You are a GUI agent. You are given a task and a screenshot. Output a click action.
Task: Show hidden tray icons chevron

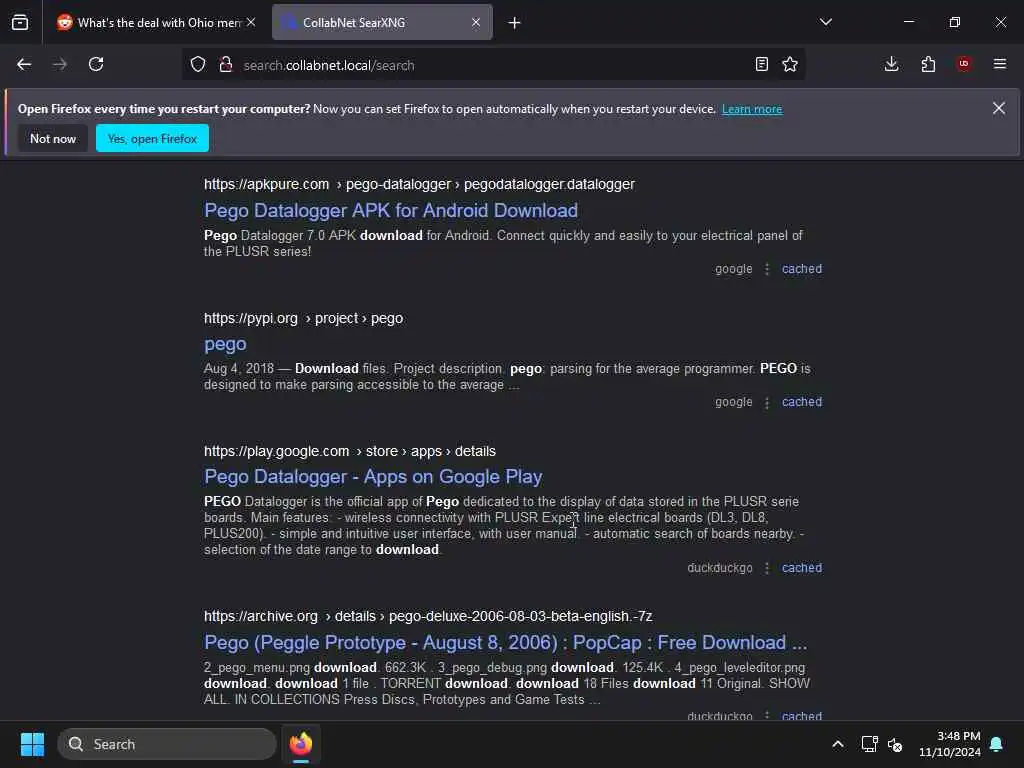pyautogui.click(x=838, y=744)
